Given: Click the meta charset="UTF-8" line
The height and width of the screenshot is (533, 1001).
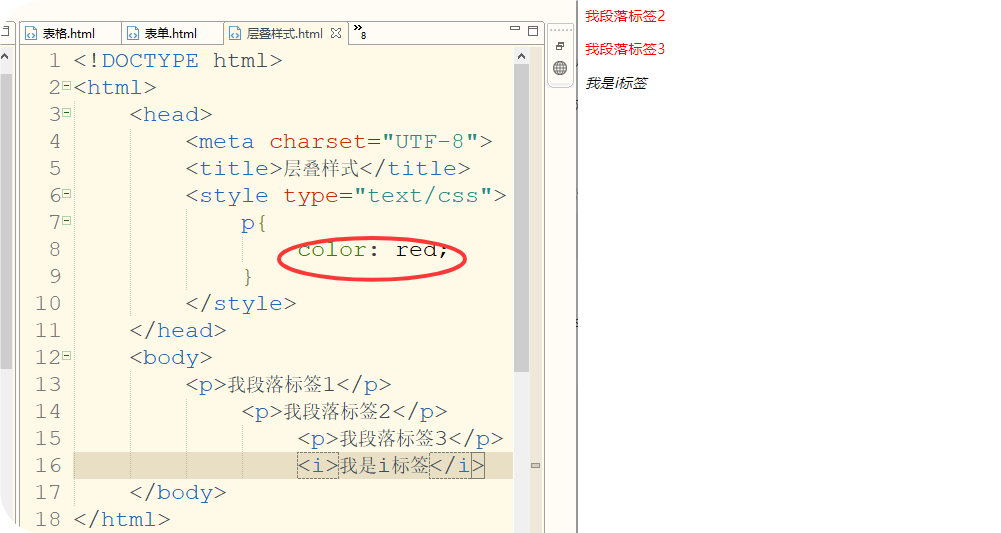Looking at the screenshot, I should pos(339,141).
